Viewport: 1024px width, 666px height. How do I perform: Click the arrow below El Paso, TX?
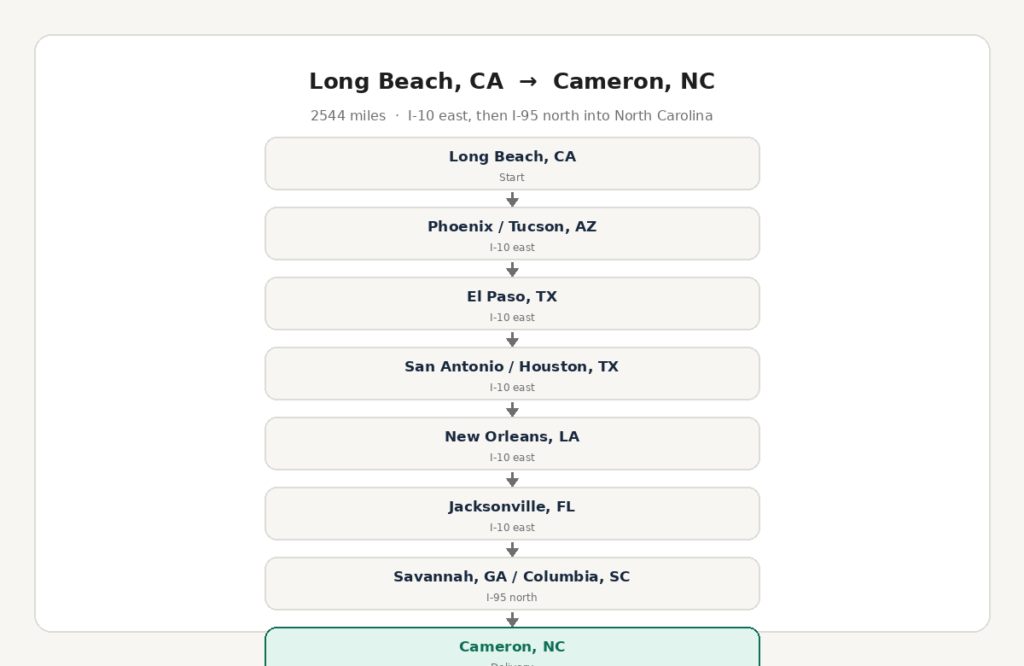[512, 339]
